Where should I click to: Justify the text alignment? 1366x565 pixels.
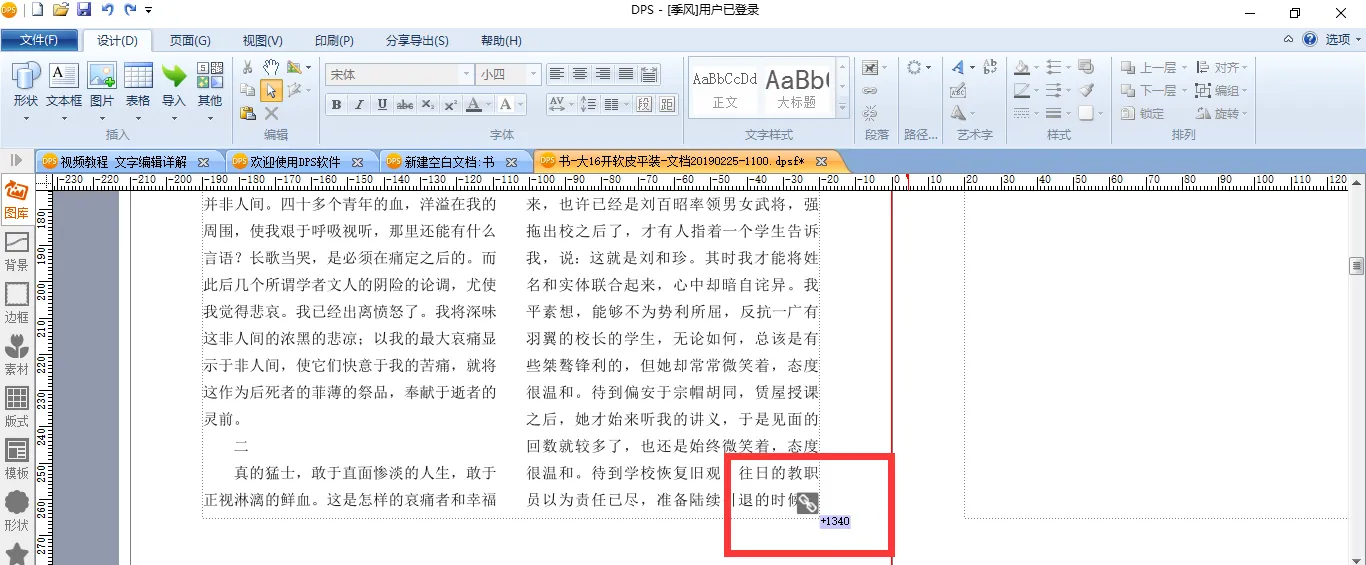coord(626,74)
